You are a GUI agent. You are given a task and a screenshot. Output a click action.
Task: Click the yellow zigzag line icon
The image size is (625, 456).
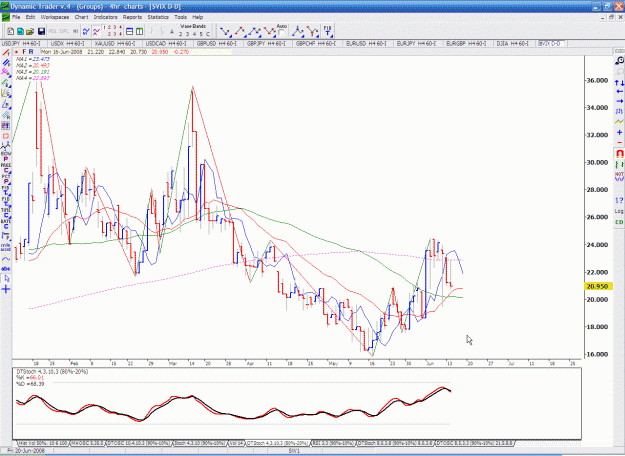(x=619, y=122)
